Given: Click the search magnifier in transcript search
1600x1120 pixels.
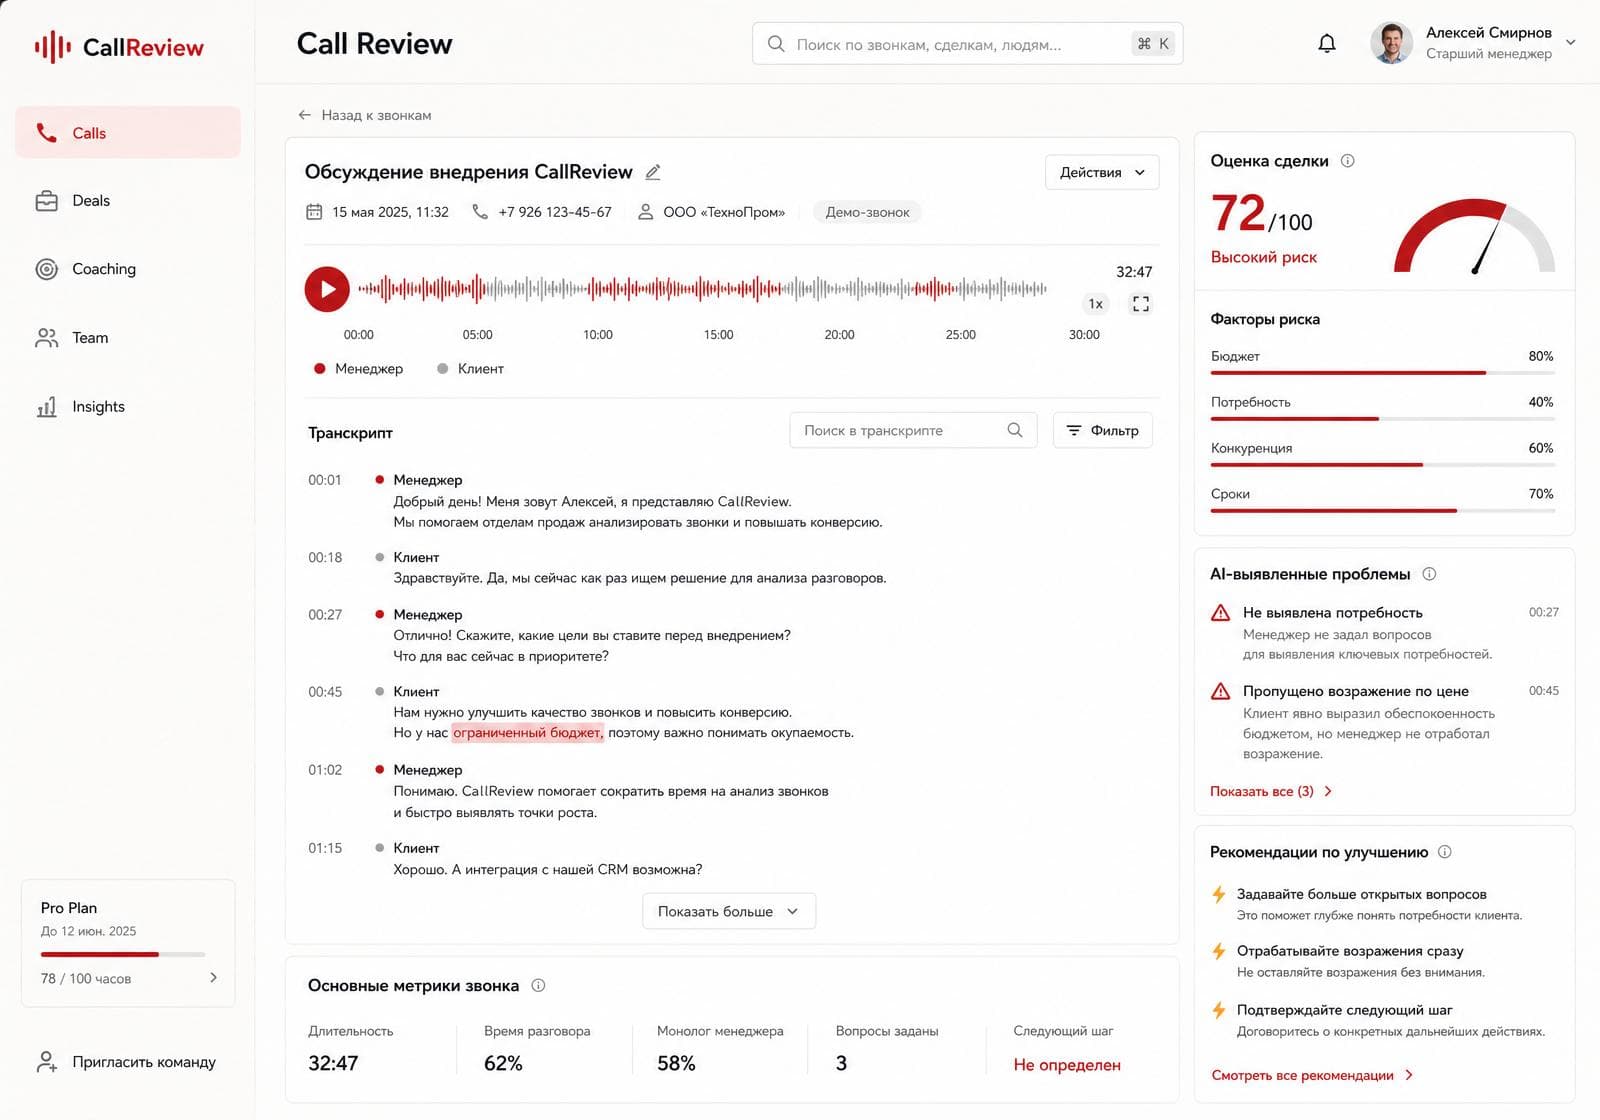Looking at the screenshot, I should point(1015,430).
